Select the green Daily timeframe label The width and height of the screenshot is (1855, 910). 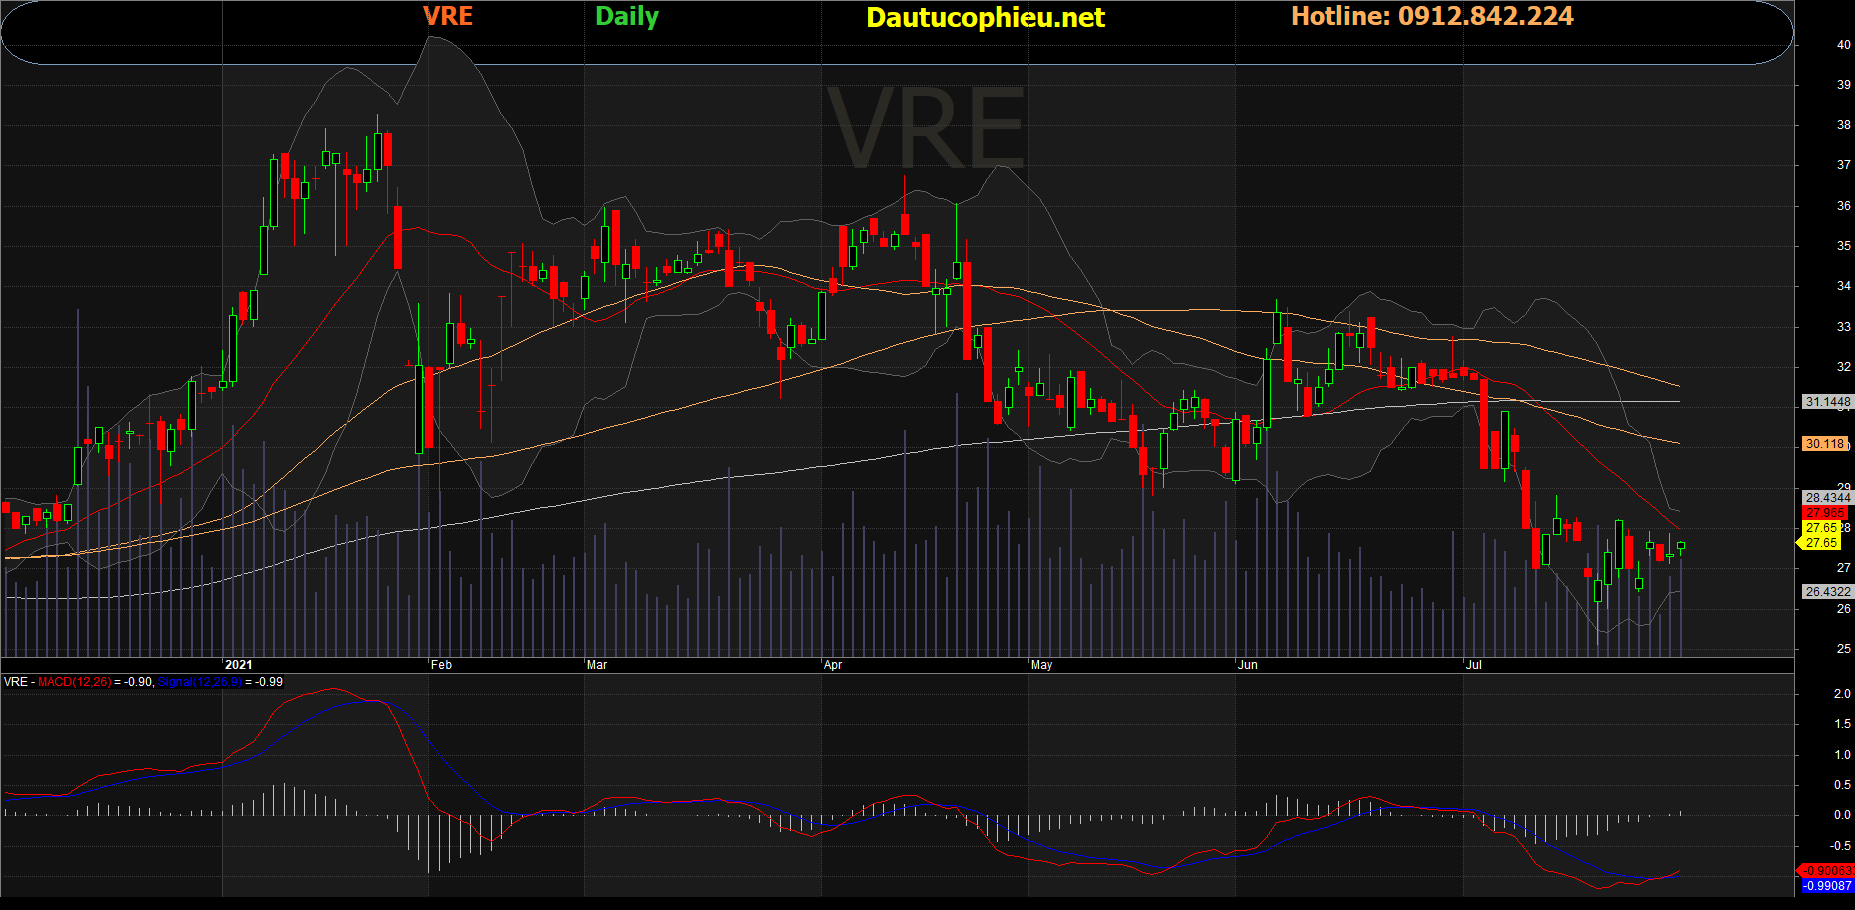click(627, 16)
